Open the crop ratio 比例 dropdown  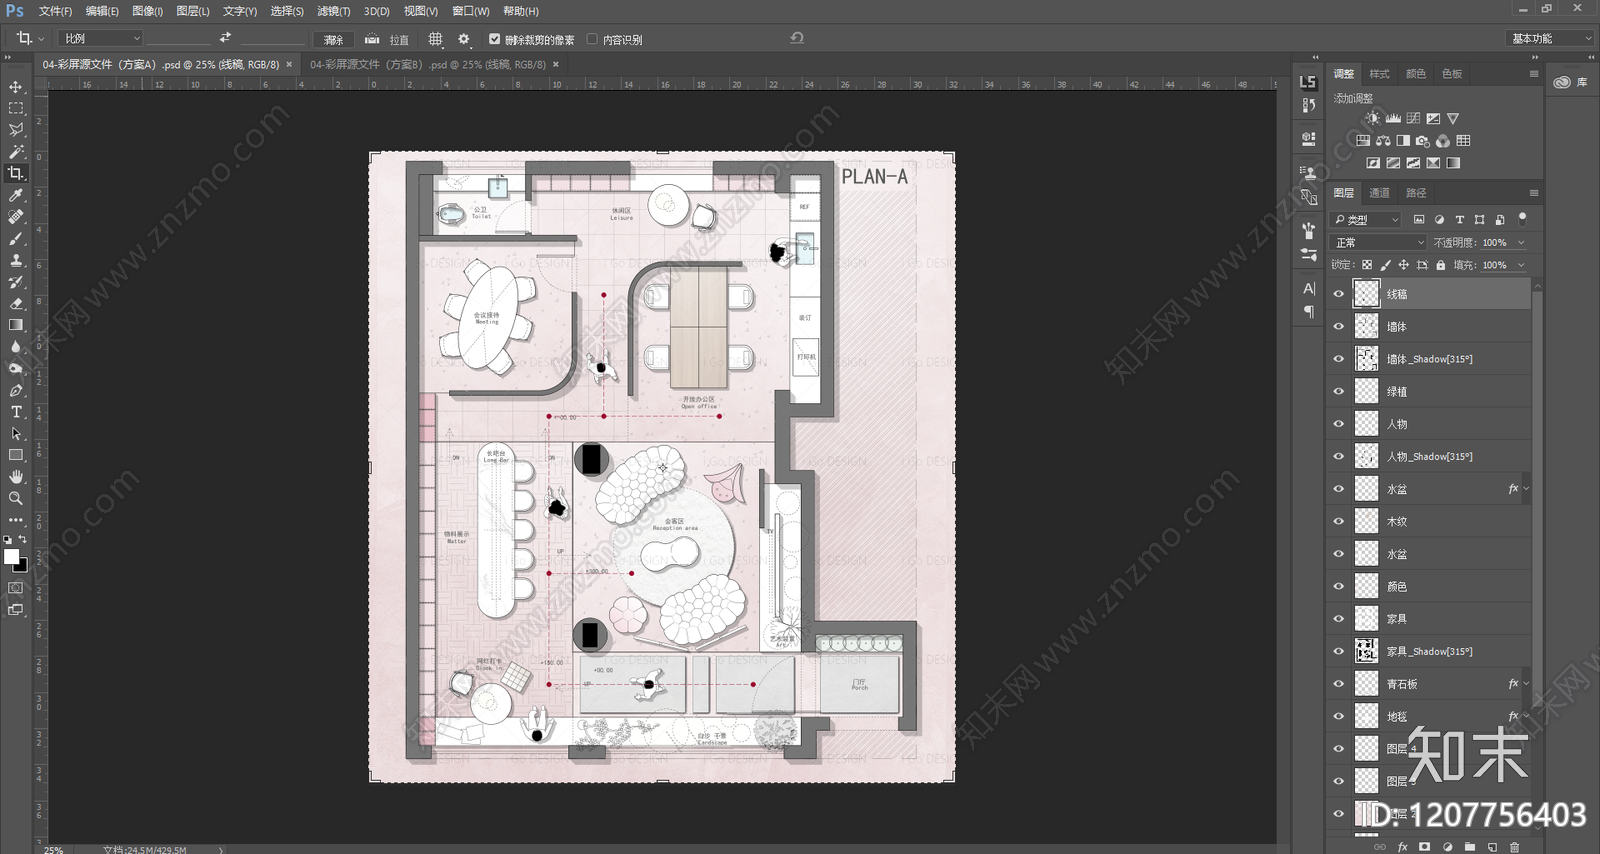pyautogui.click(x=101, y=38)
